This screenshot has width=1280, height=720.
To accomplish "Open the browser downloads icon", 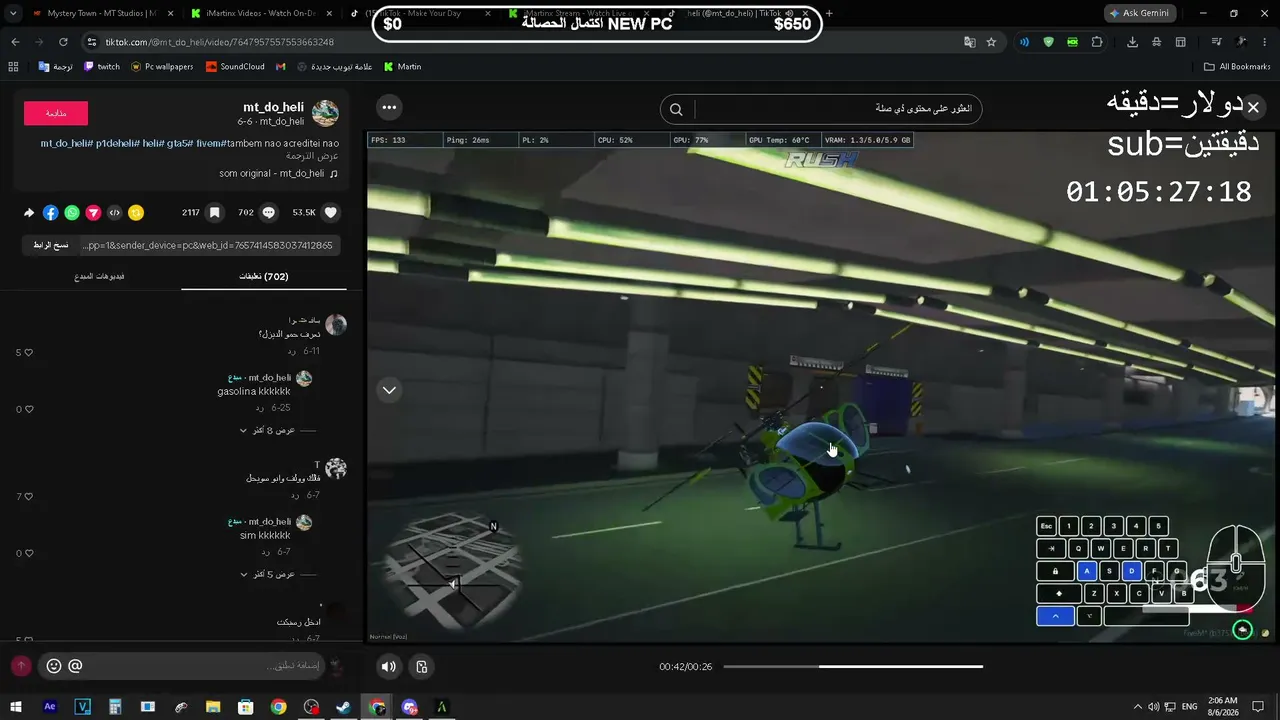I will click(x=1132, y=42).
